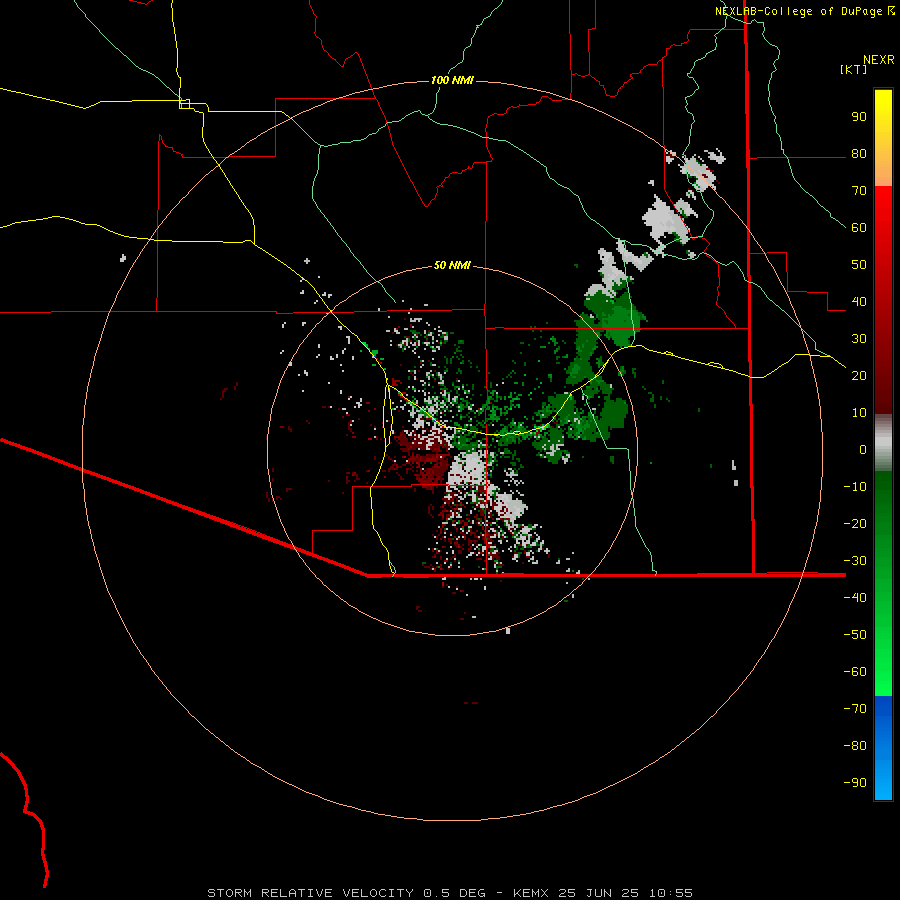Click the -50 value on the velocity scale
900x900 pixels.
coord(855,634)
